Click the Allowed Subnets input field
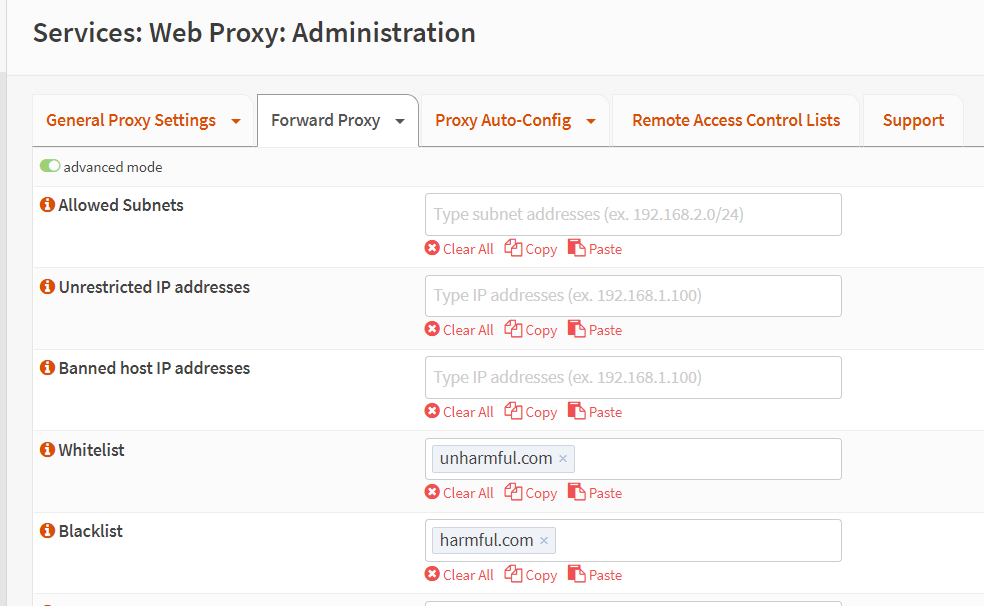 (632, 215)
